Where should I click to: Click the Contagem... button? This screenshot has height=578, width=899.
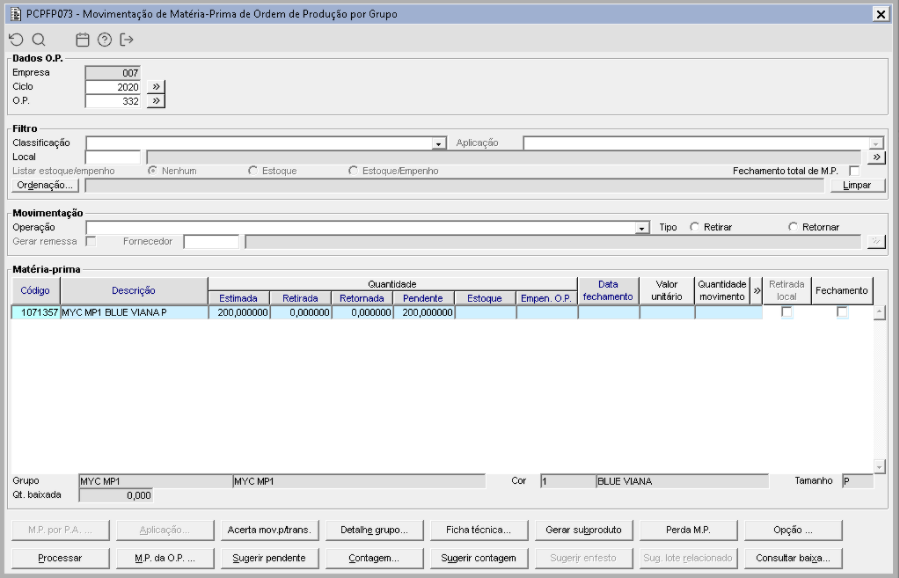(x=374, y=558)
